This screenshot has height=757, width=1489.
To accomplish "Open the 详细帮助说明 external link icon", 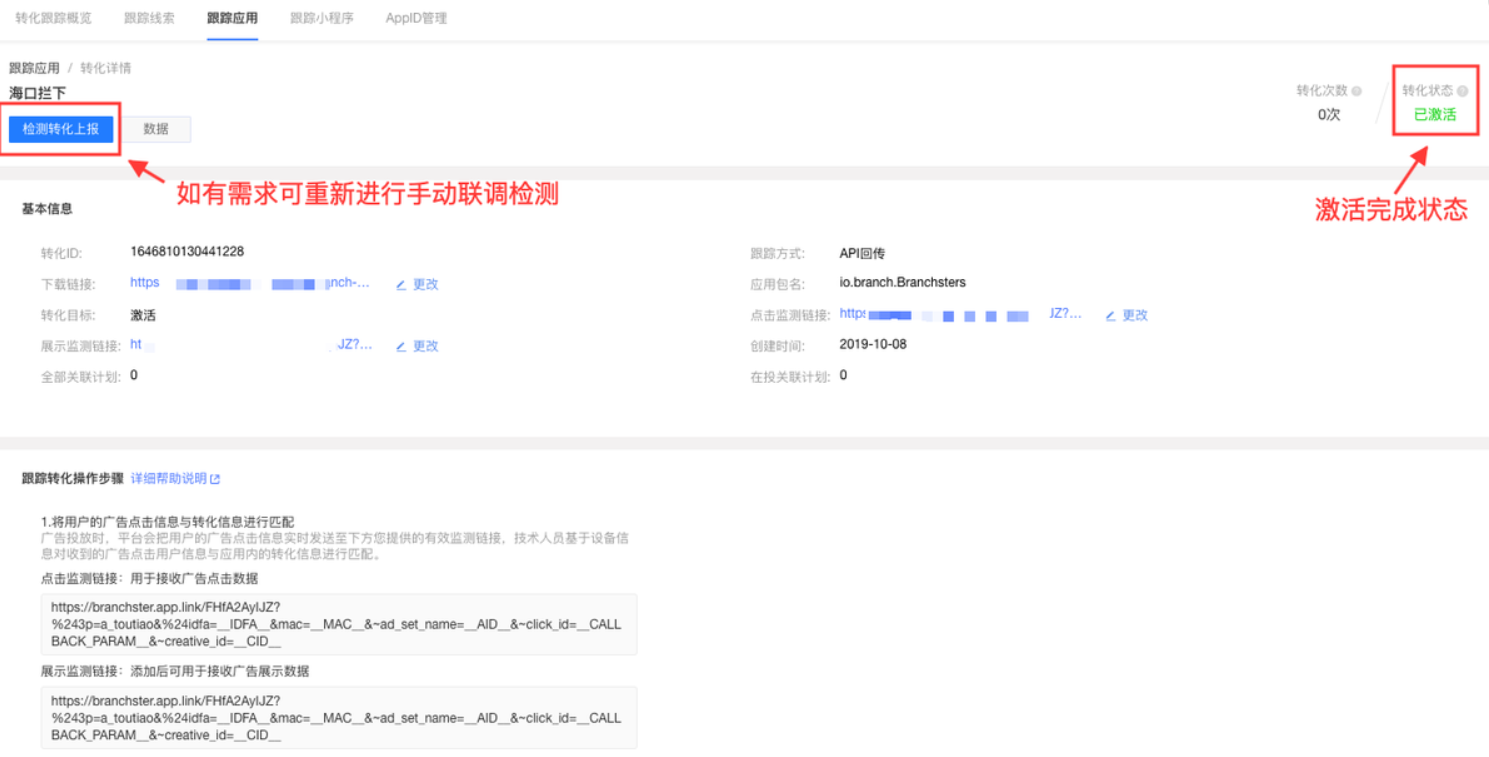I will tap(215, 479).
